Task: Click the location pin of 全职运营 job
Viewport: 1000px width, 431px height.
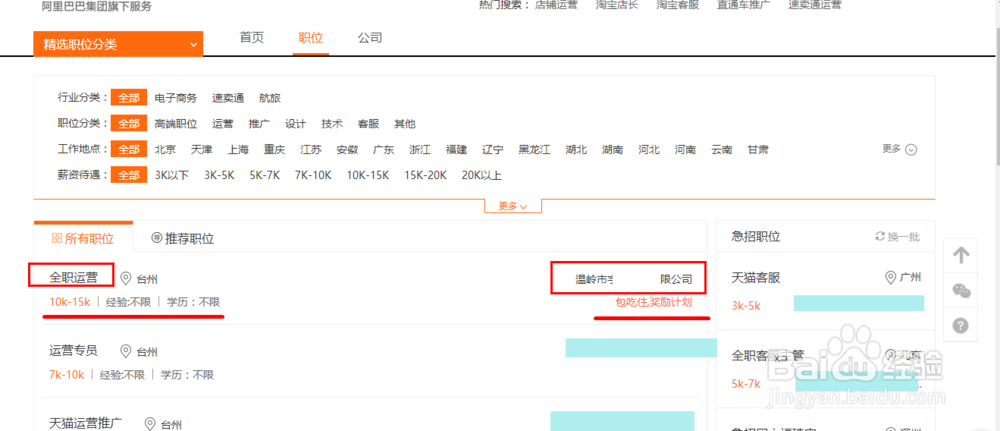Action: (126, 279)
